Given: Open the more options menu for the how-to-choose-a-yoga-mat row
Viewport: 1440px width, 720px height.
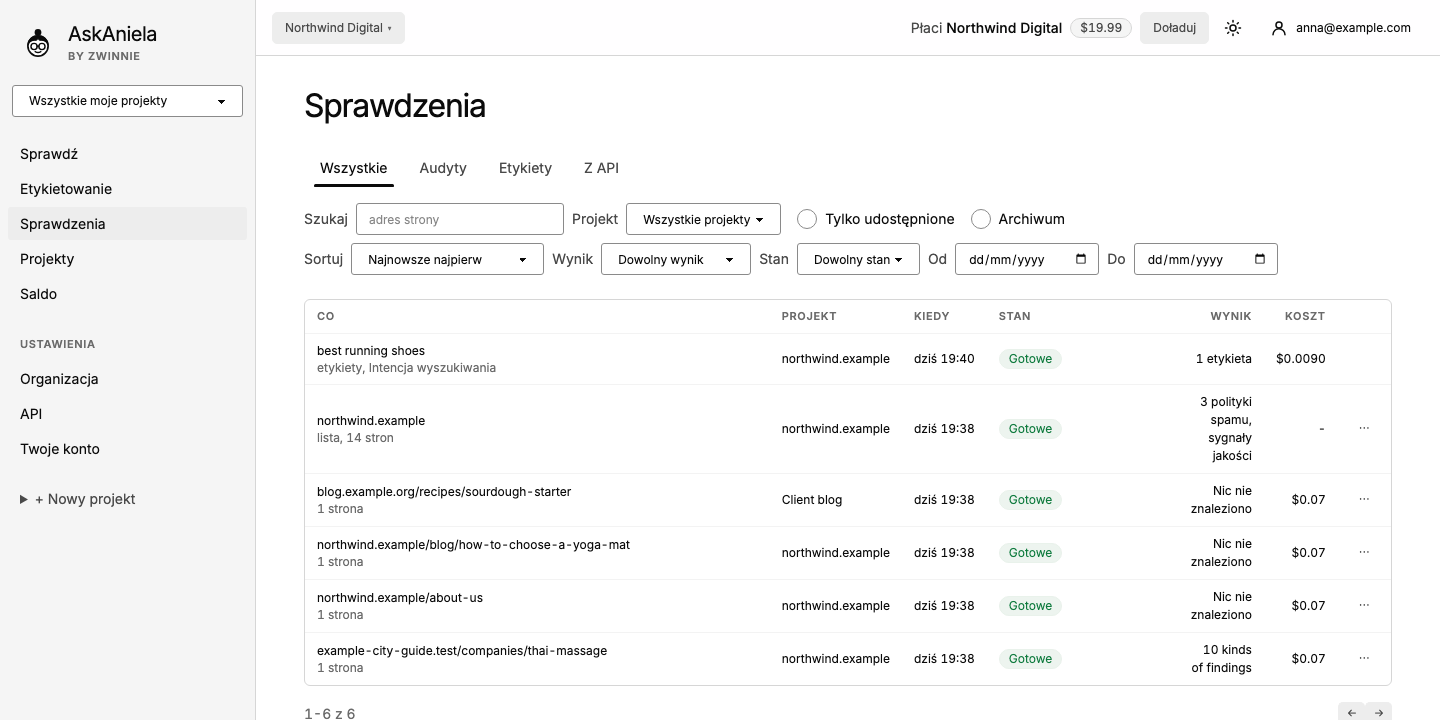Looking at the screenshot, I should click(1364, 552).
